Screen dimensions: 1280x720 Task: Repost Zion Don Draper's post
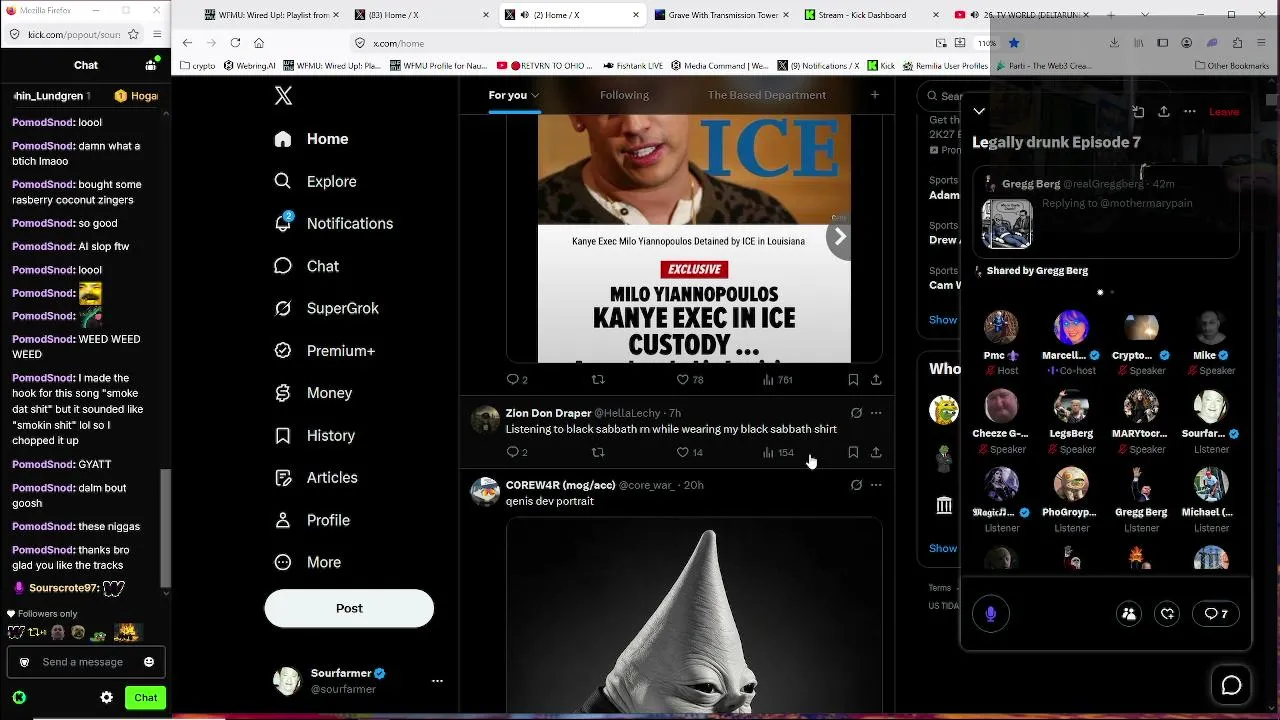tap(598, 453)
